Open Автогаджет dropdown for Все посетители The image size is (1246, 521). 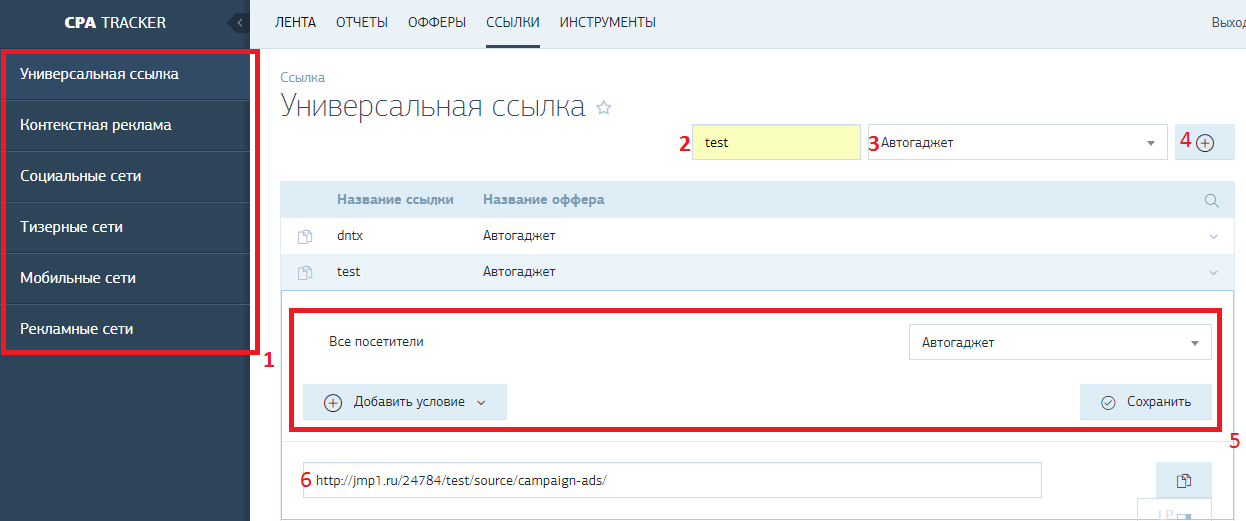click(1060, 343)
